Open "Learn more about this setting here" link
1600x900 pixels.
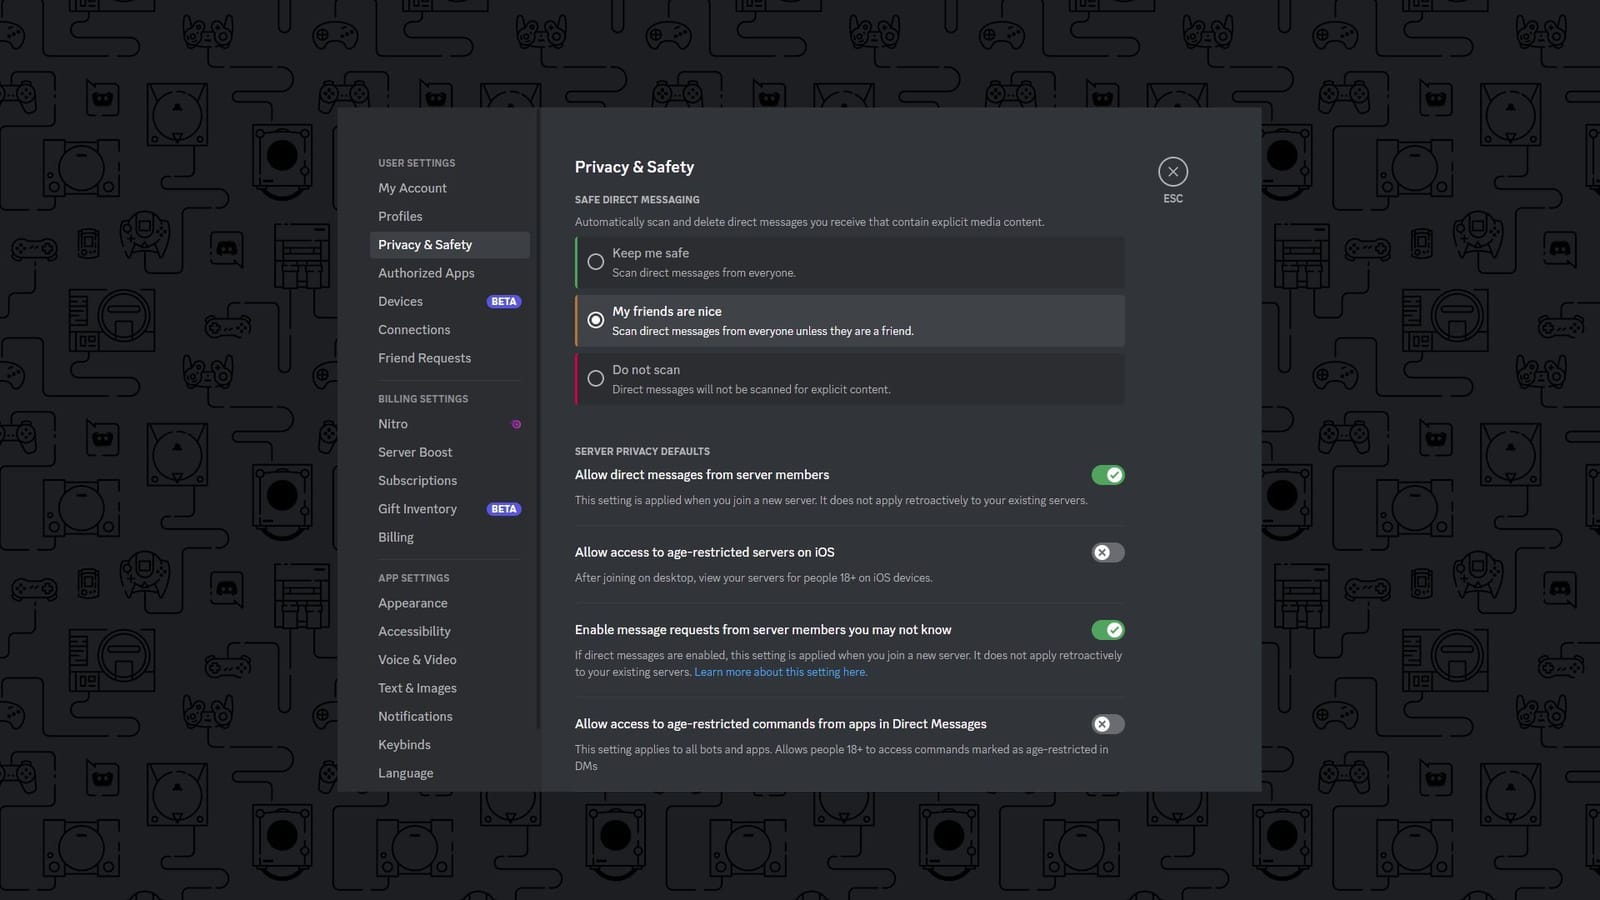pos(781,671)
